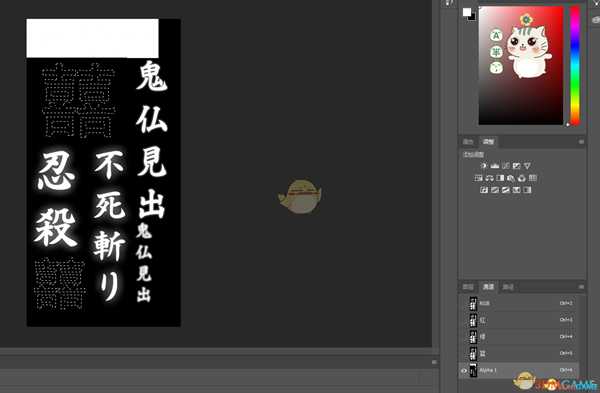Add an Exposure adjustment

click(517, 166)
